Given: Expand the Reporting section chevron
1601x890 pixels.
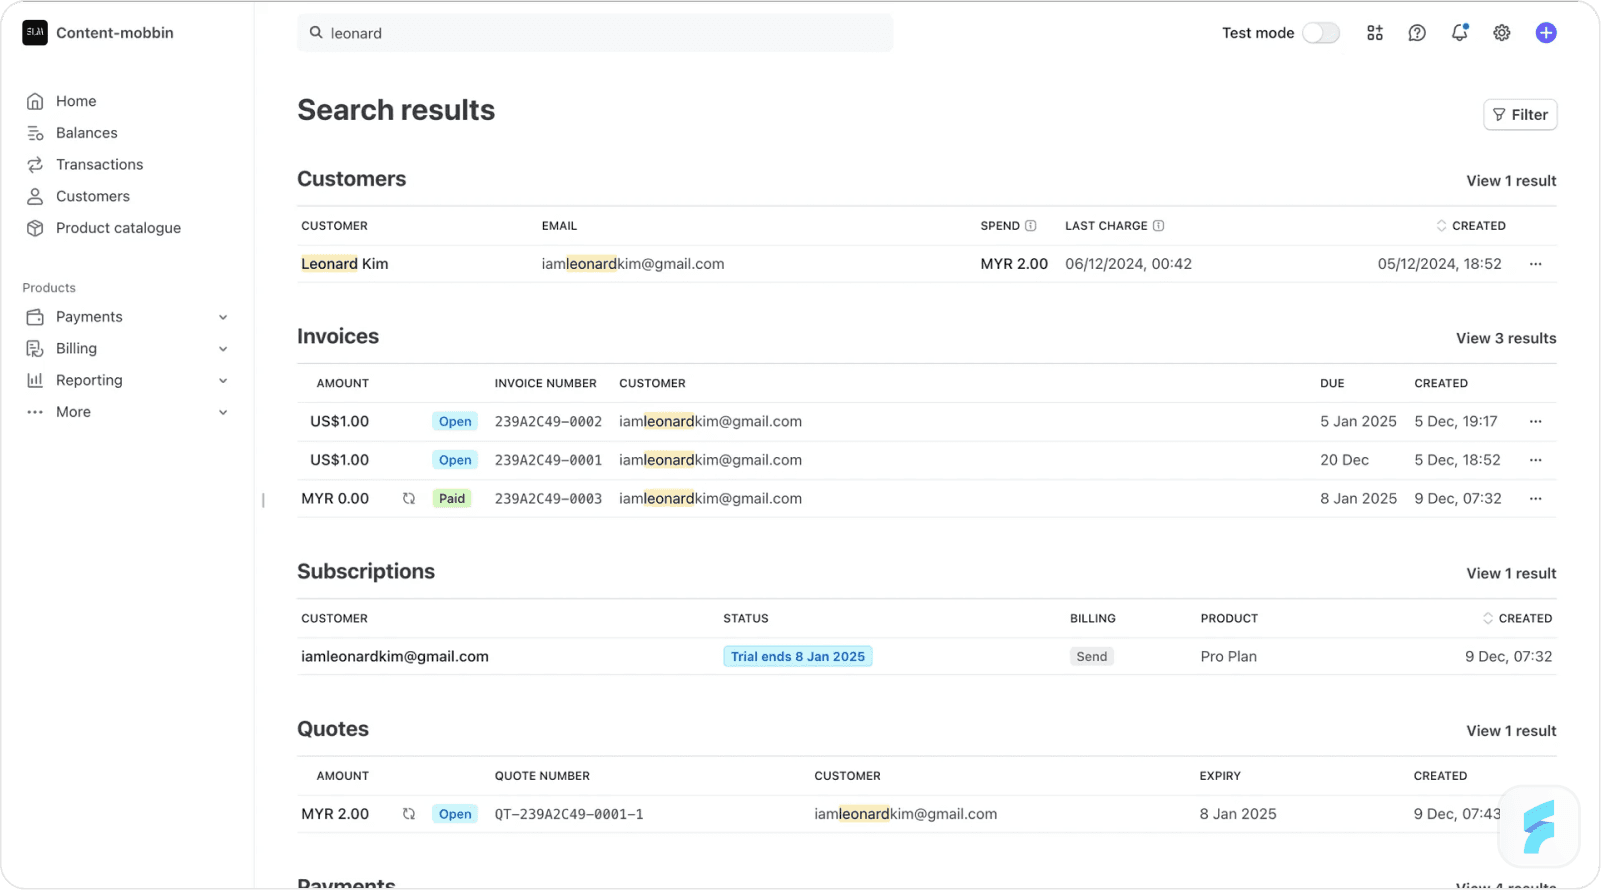Looking at the screenshot, I should click(223, 381).
